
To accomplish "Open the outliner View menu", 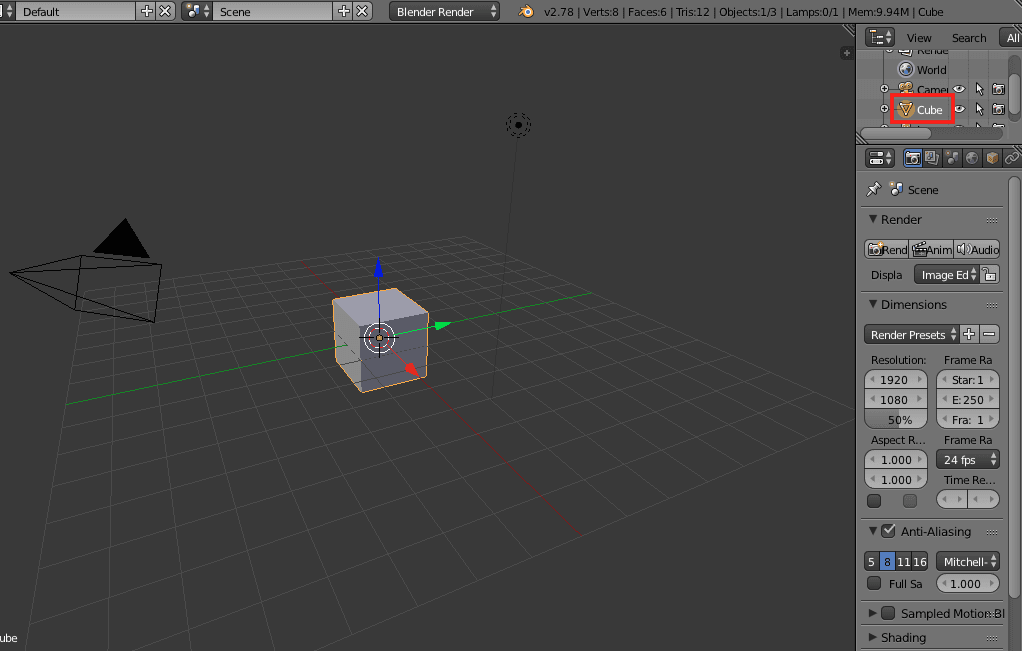I will click(919, 38).
